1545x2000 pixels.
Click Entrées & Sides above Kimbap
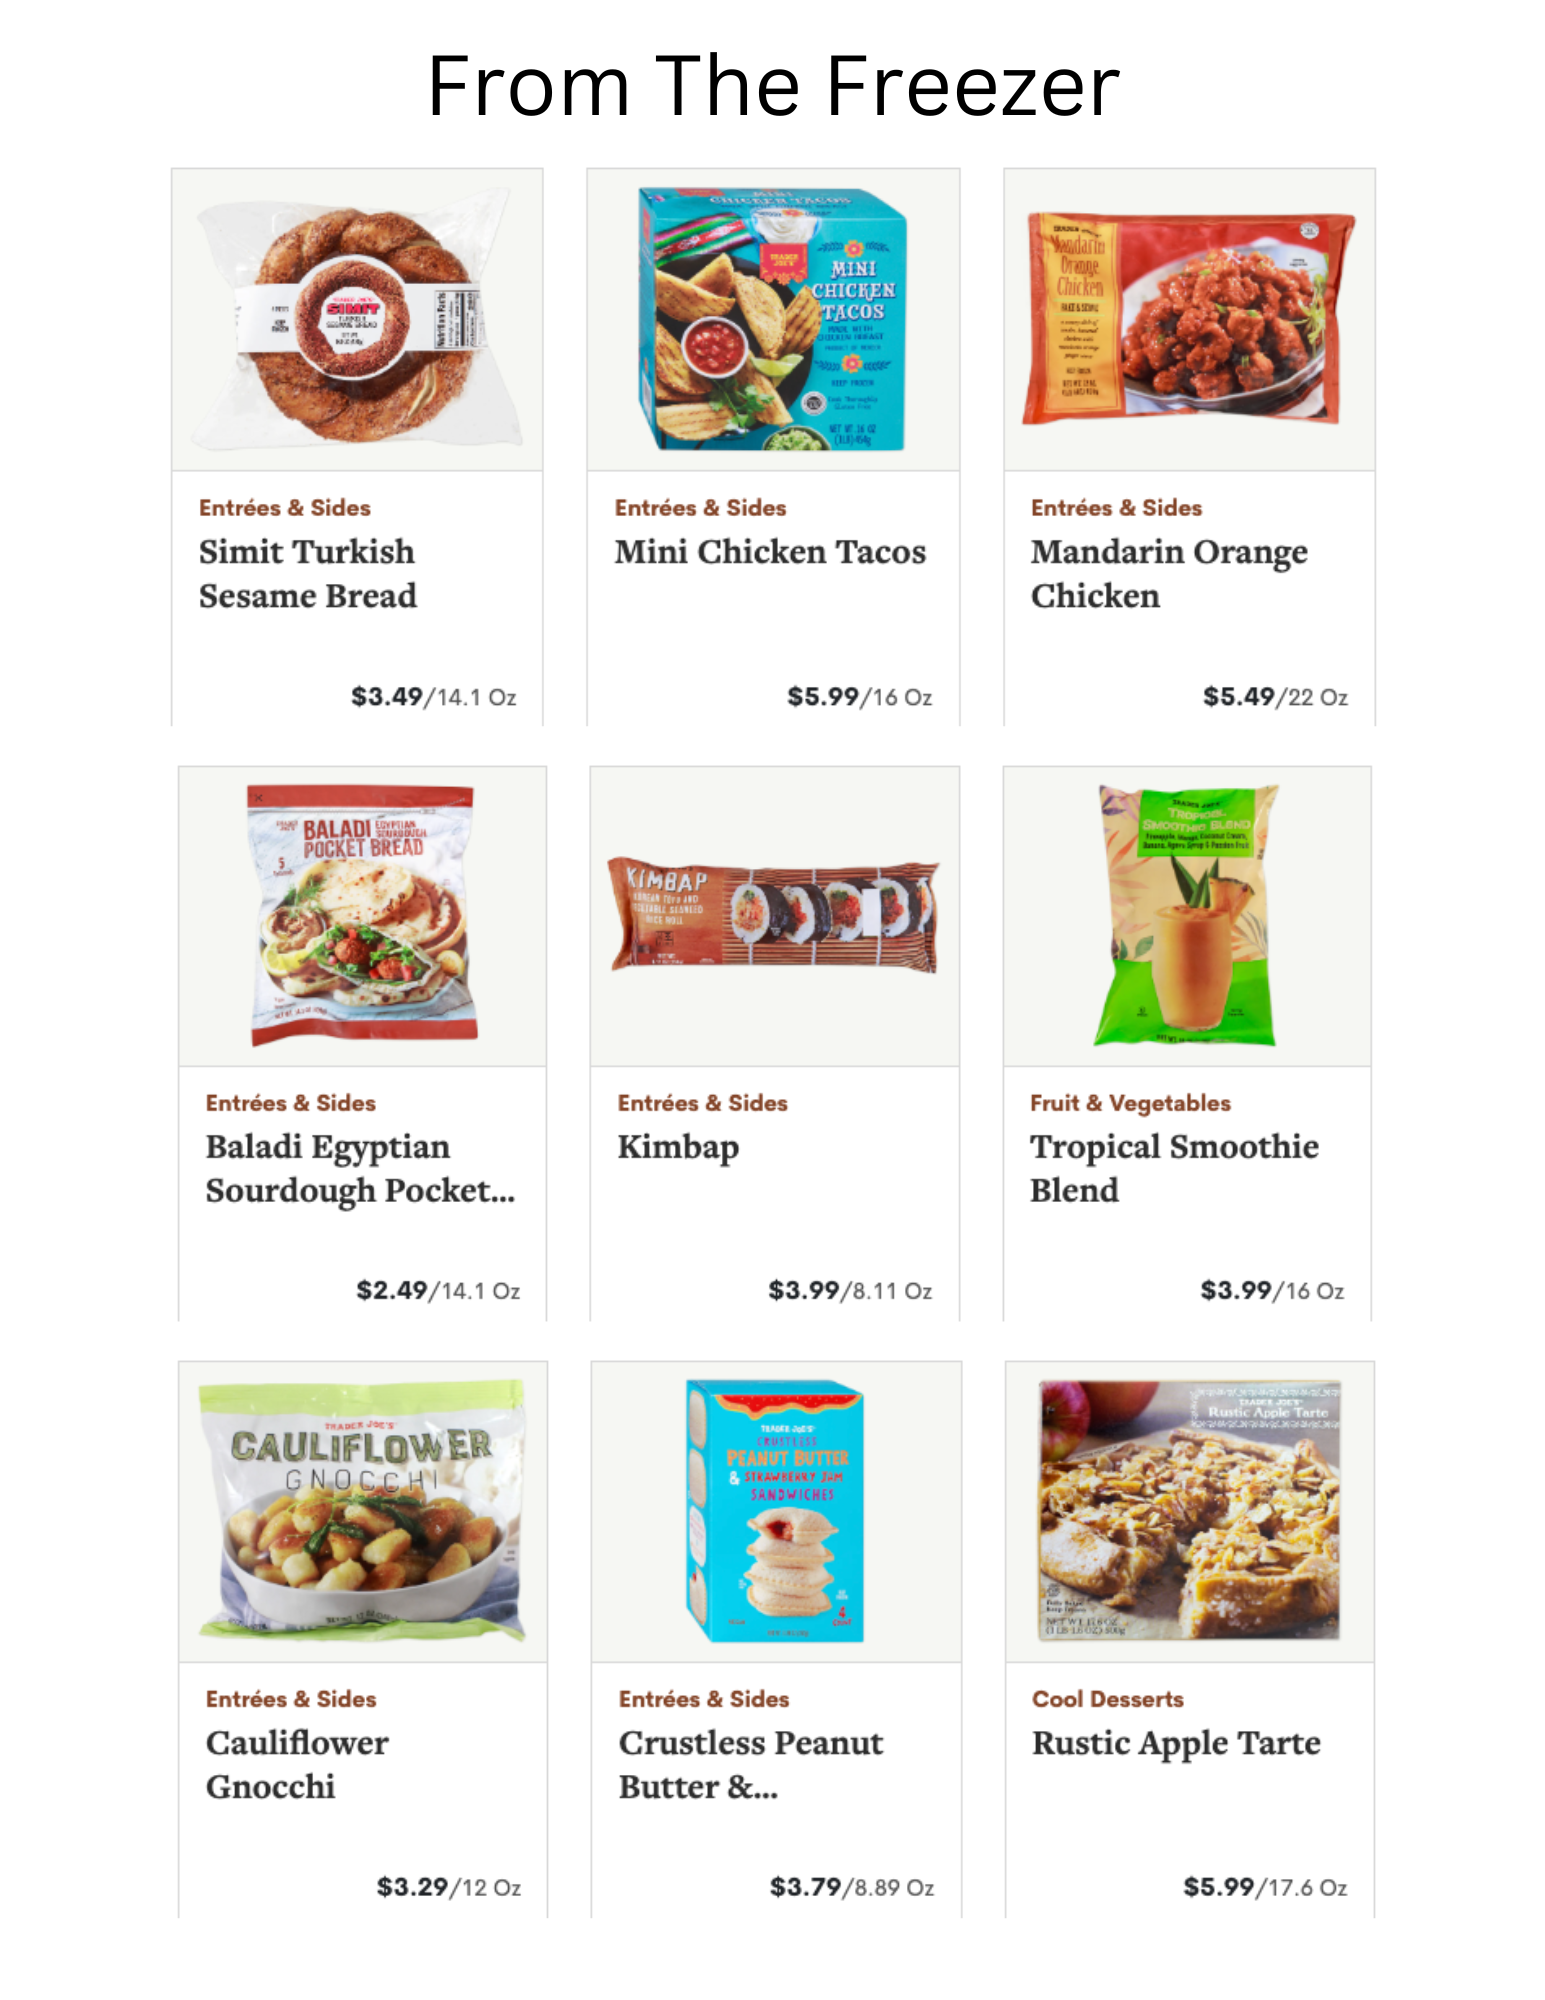(x=702, y=1103)
